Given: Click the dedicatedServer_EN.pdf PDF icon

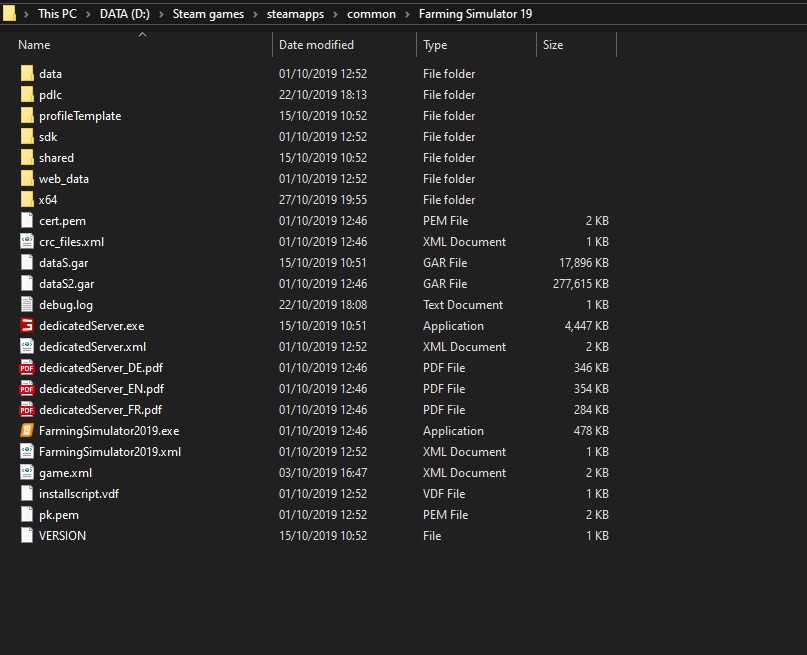Looking at the screenshot, I should [x=27, y=389].
